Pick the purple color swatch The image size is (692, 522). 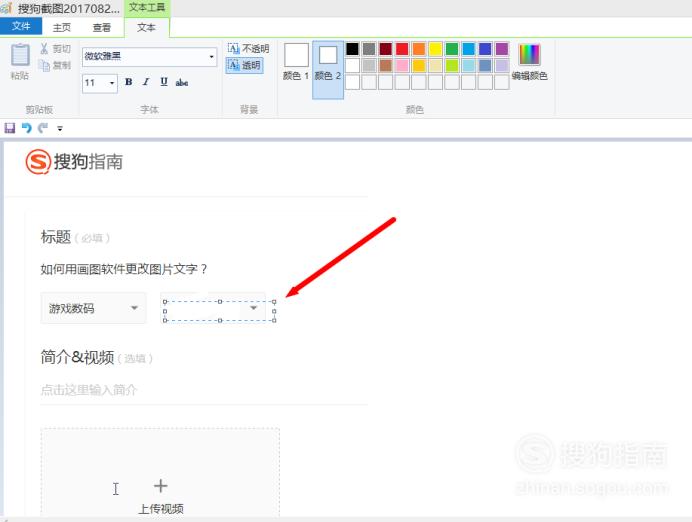pyautogui.click(x=502, y=49)
